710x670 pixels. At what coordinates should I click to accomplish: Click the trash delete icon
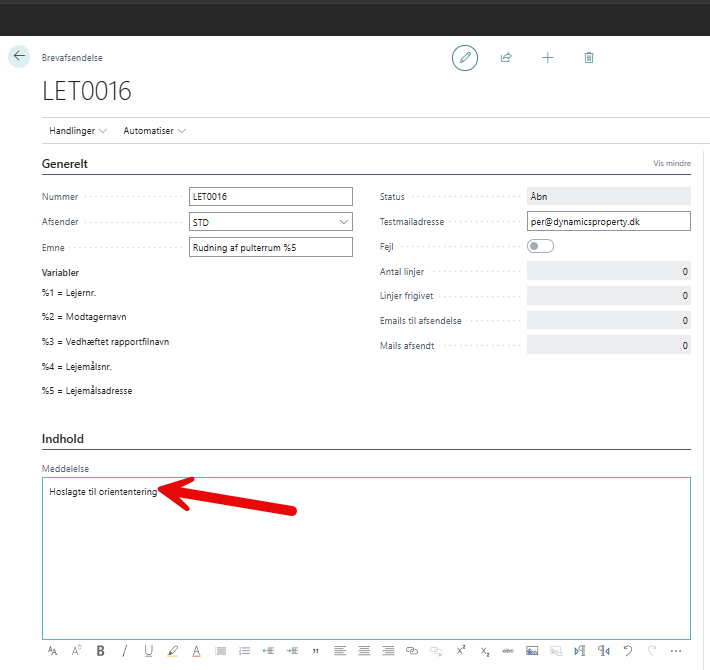tap(589, 58)
